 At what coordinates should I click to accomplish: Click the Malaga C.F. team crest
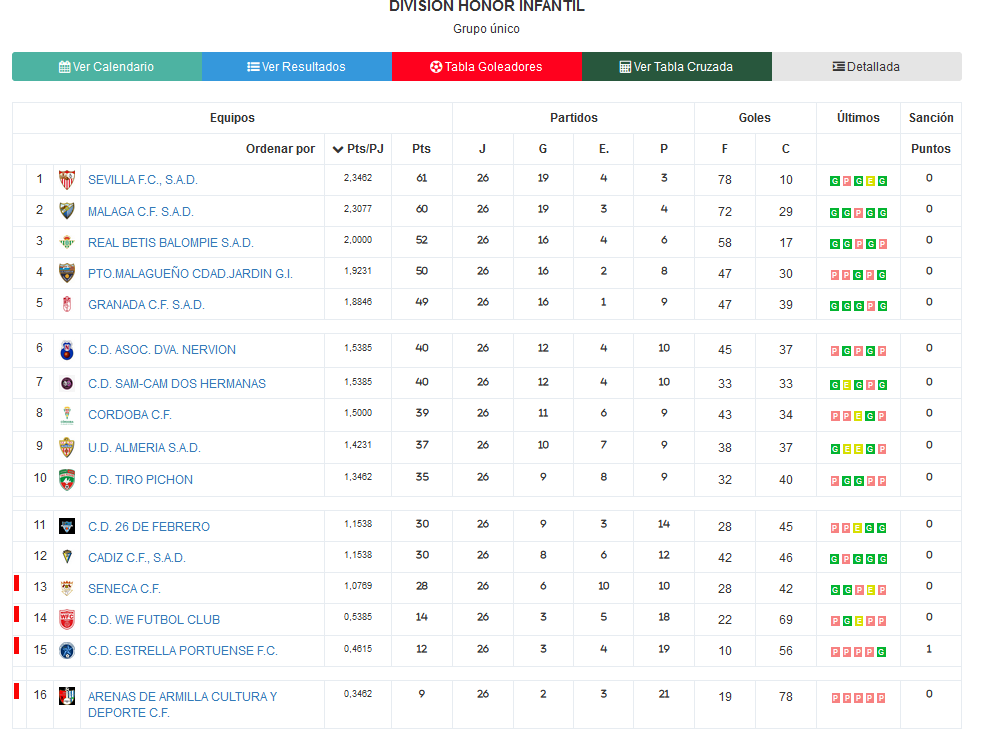click(66, 211)
